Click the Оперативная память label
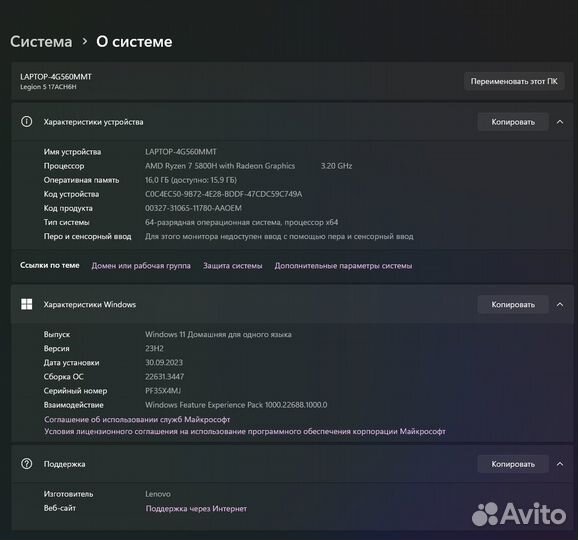The image size is (578, 540). [x=81, y=180]
